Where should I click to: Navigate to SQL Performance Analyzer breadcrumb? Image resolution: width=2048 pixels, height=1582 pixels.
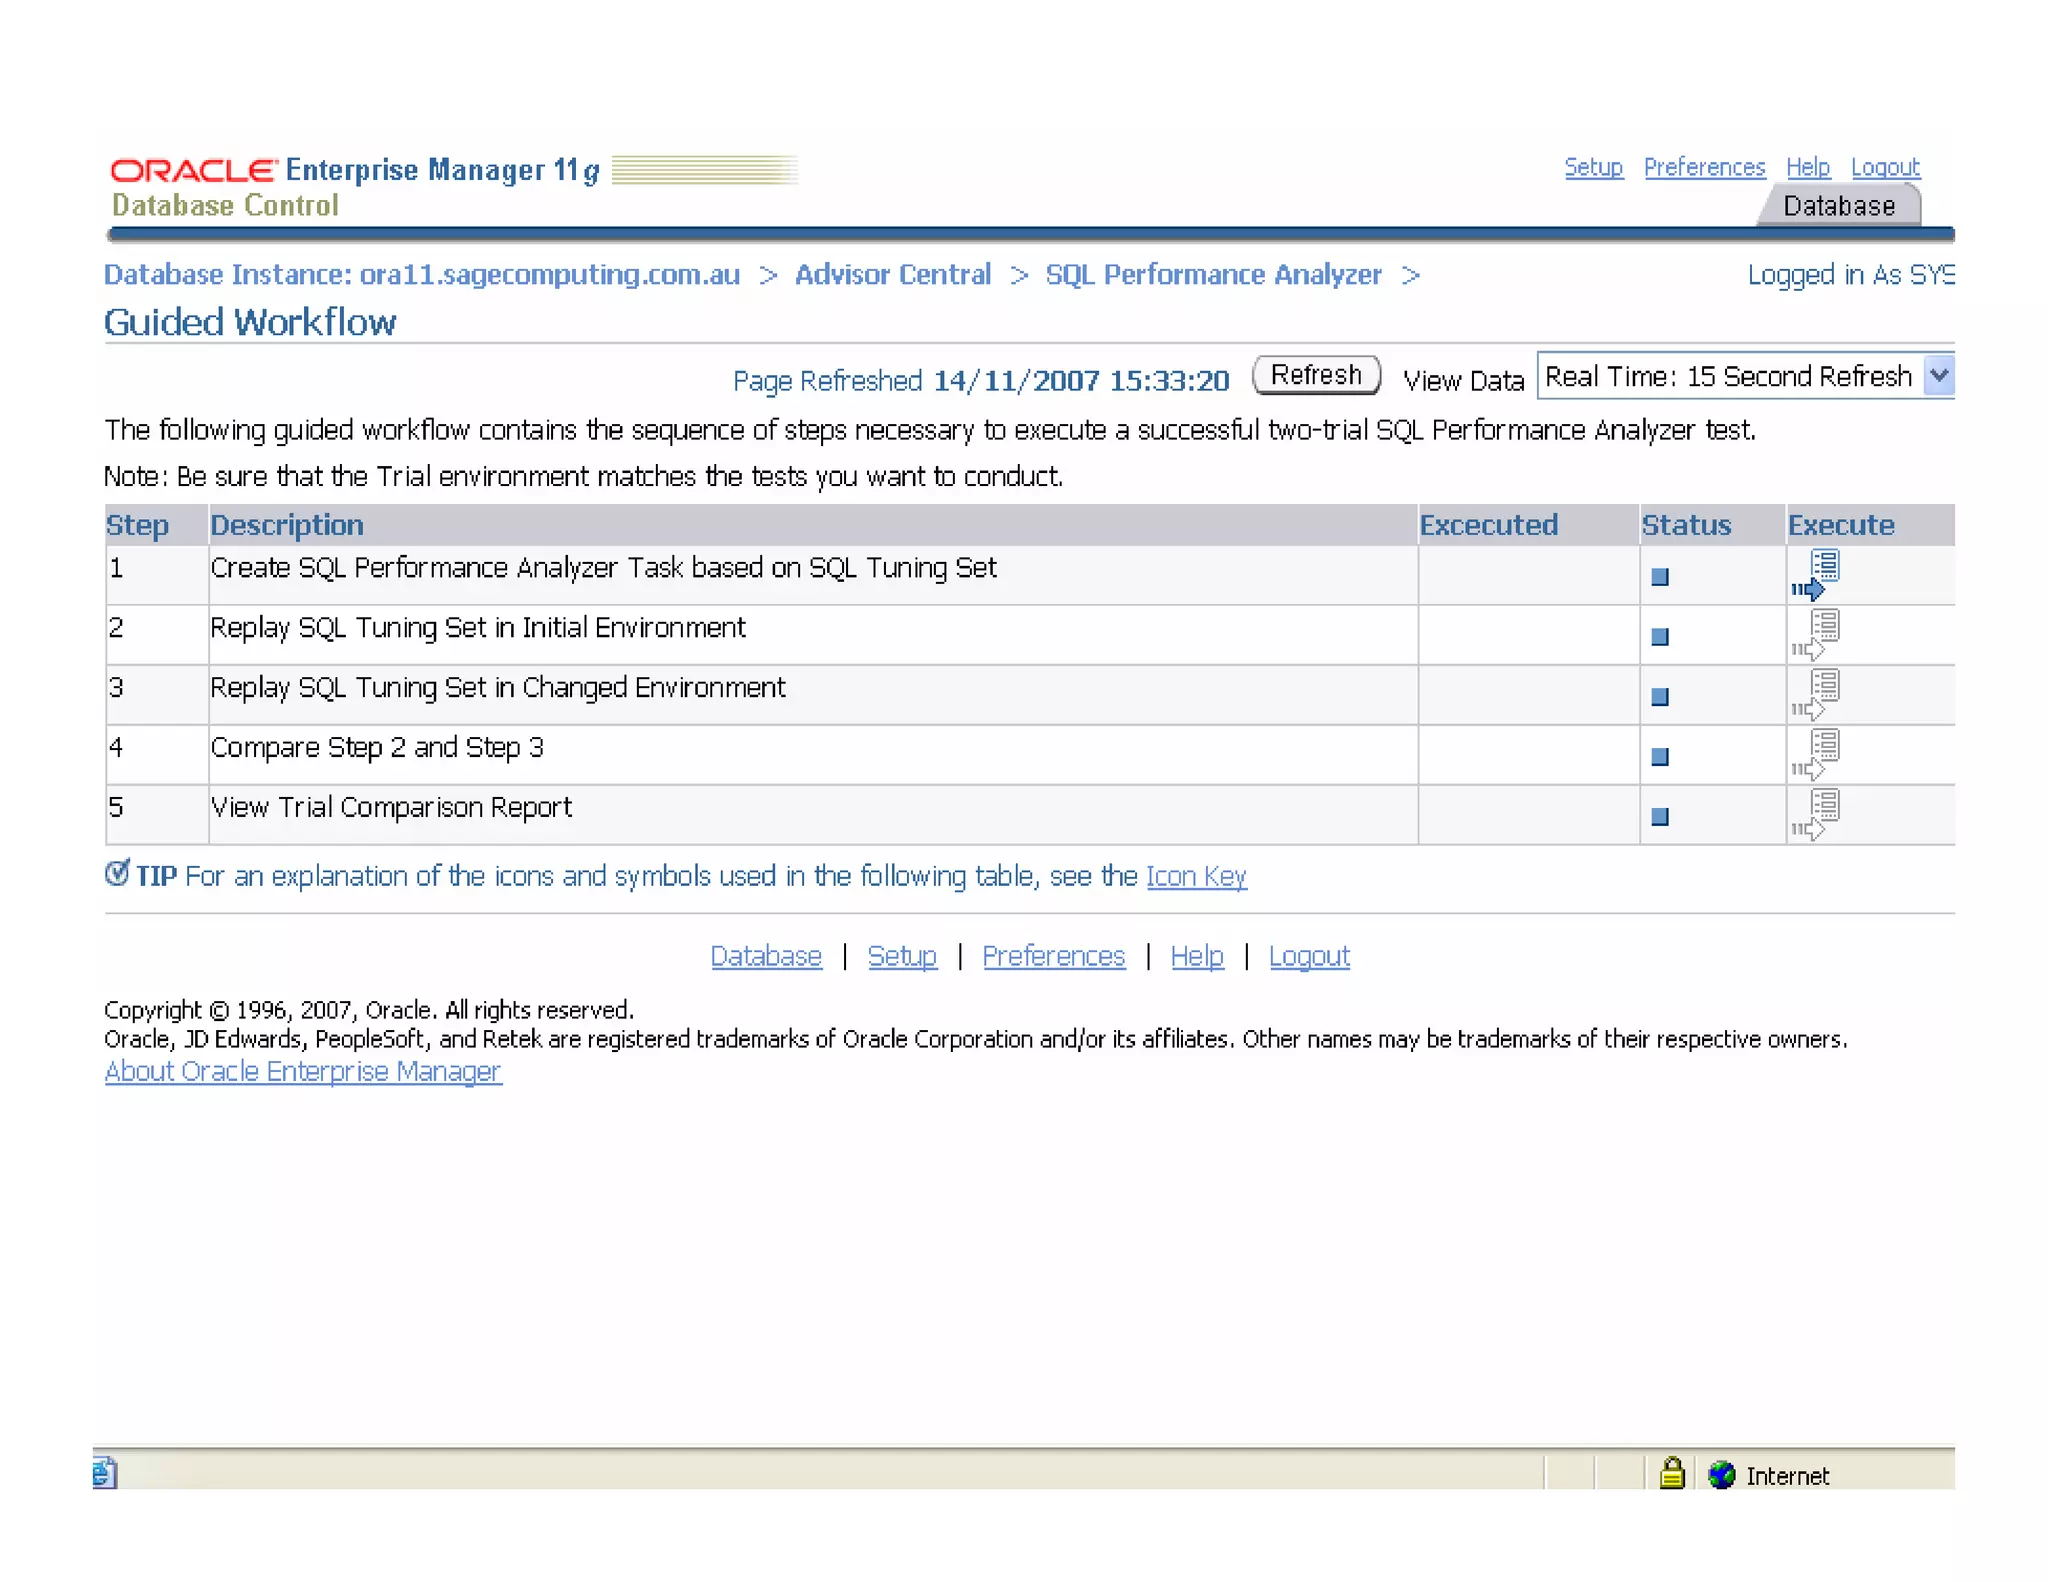pos(1213,274)
